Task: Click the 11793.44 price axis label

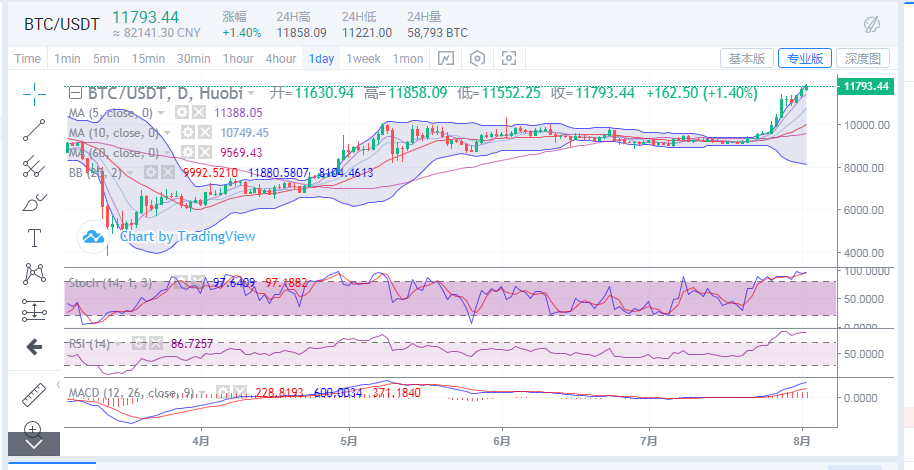Action: point(865,86)
